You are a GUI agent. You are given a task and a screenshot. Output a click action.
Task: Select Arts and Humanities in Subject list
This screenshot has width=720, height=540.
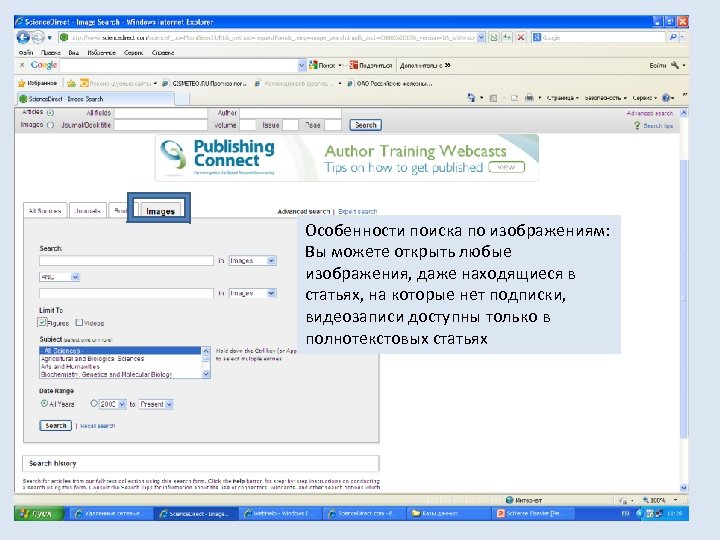pyautogui.click(x=120, y=366)
